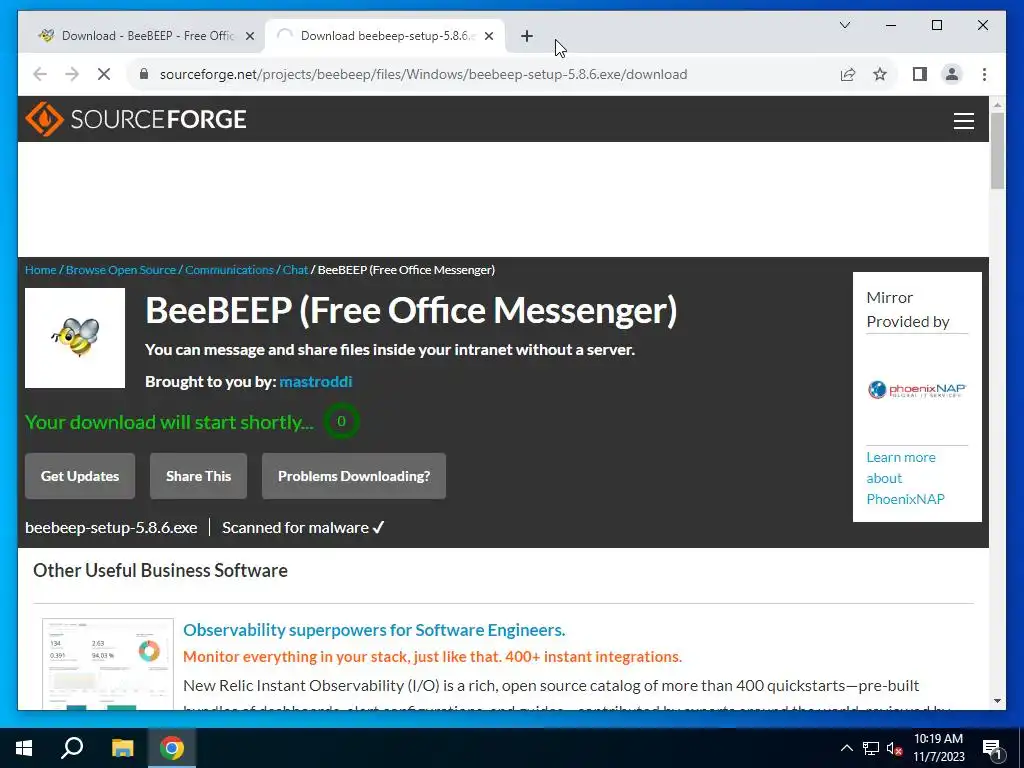1024x768 pixels.
Task: Close the Download - BeeBEEP tab
Action: pyautogui.click(x=249, y=37)
